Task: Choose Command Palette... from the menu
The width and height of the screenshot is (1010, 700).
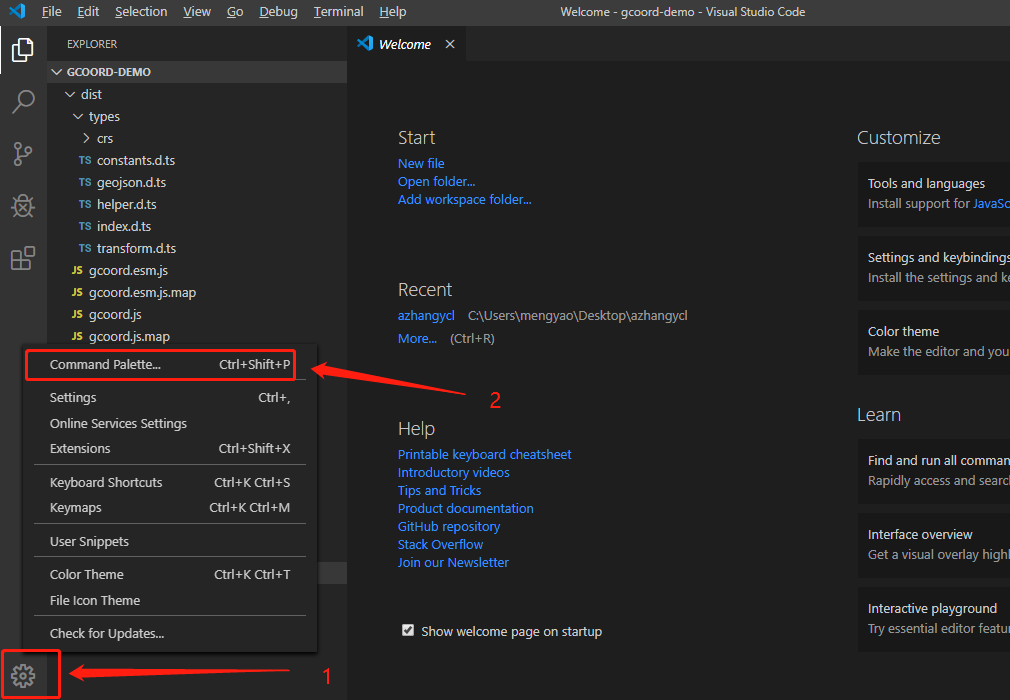Action: click(x=170, y=364)
